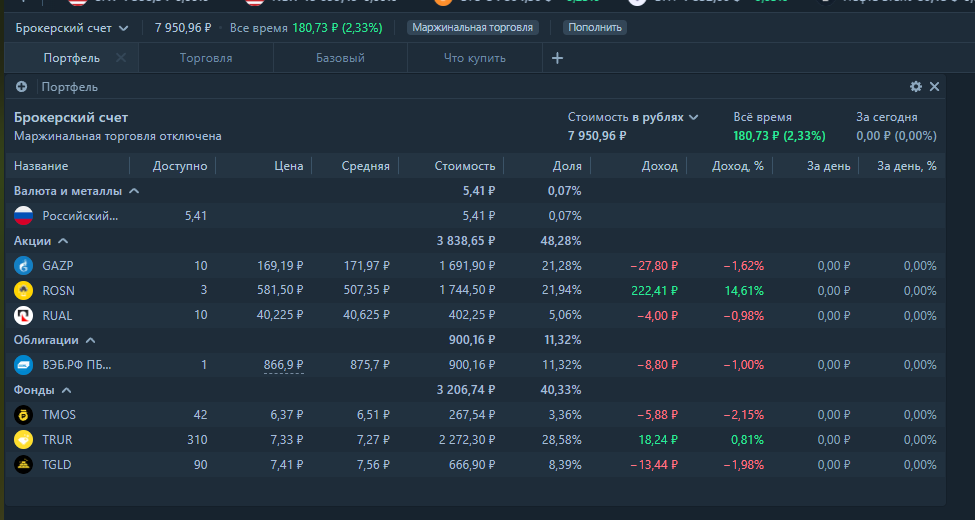This screenshot has height=520, width=975.
Task: Sort by За день column header
Action: pos(828,166)
